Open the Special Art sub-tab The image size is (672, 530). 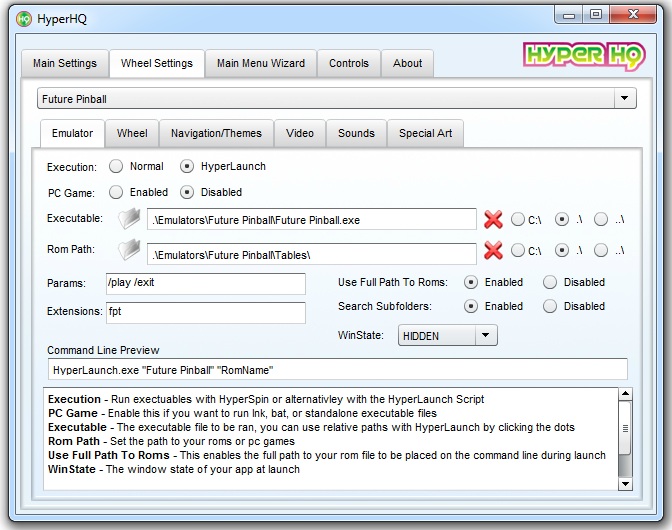(x=426, y=133)
